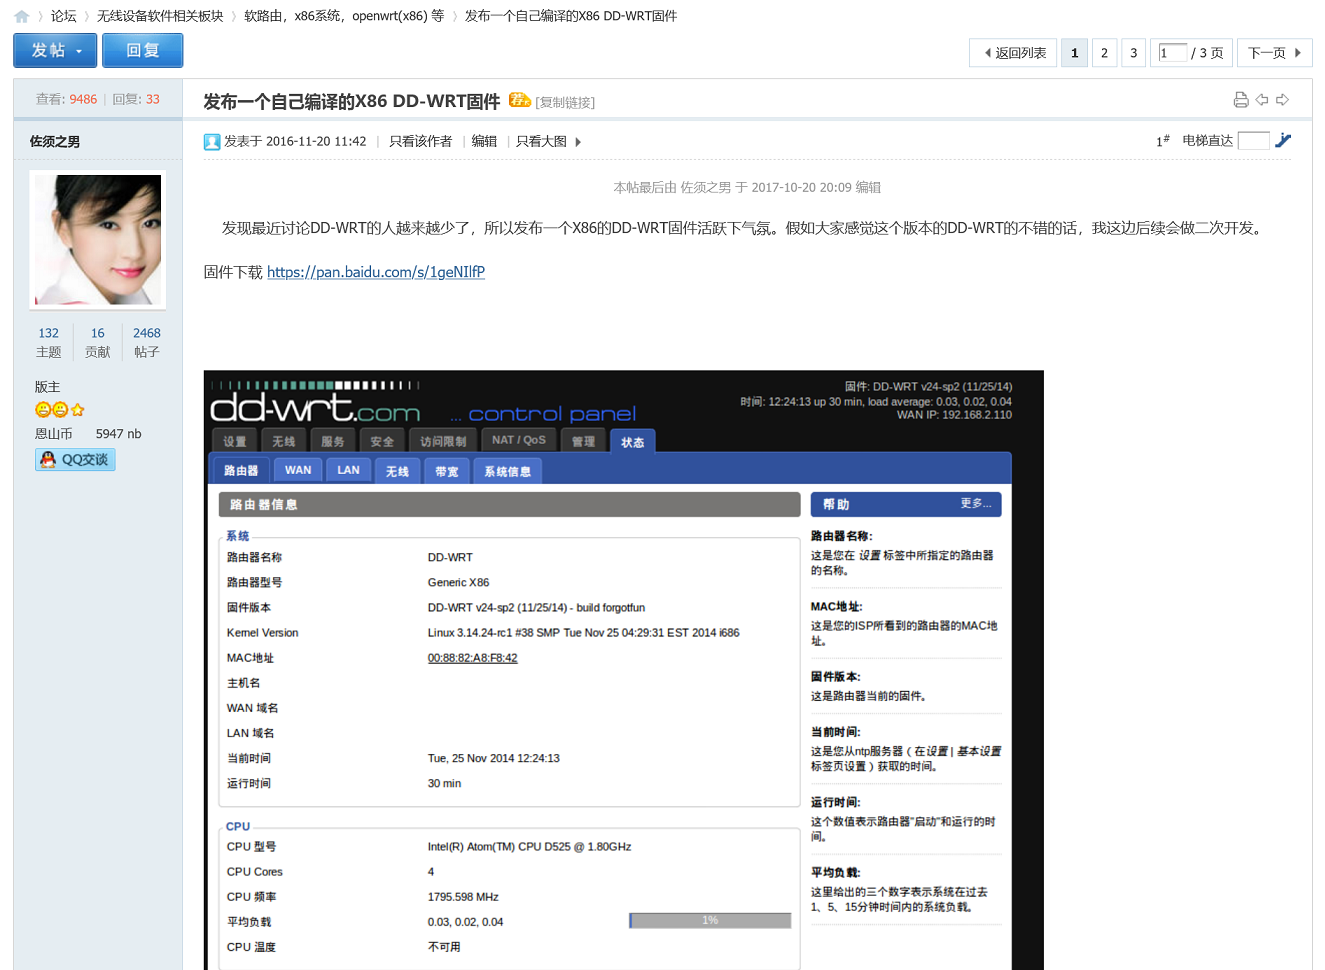The image size is (1325, 970).
Task: Go to page 3 of the thread
Action: pos(1133,53)
